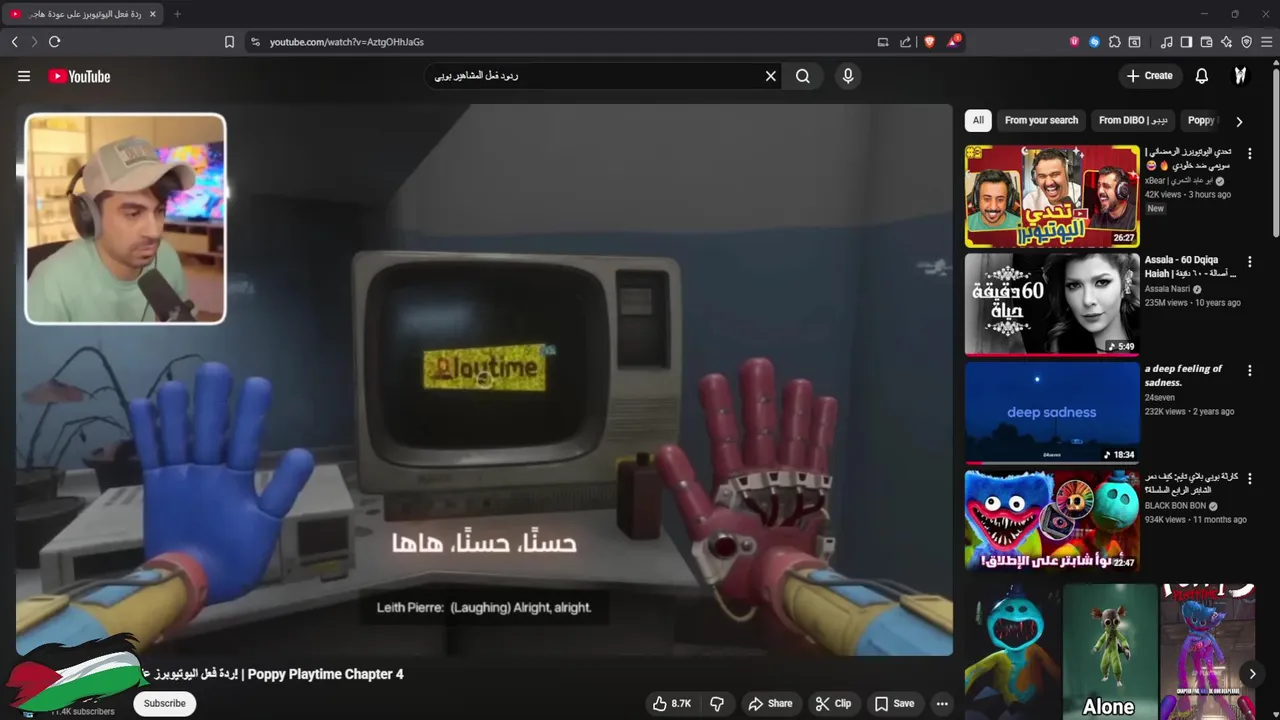Share this page via address bar icon
Screen dimensions: 1280x720
click(x=906, y=42)
